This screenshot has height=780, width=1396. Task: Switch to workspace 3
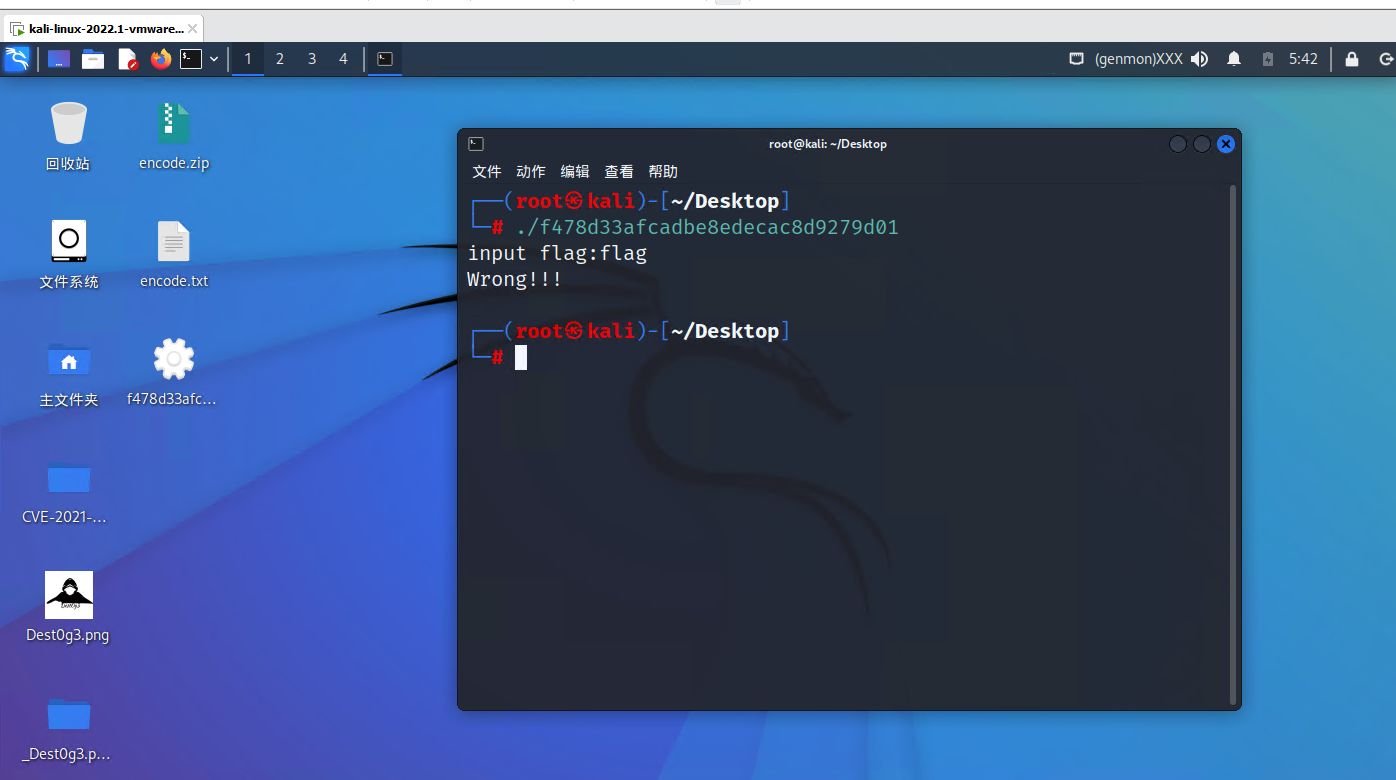pyautogui.click(x=312, y=59)
